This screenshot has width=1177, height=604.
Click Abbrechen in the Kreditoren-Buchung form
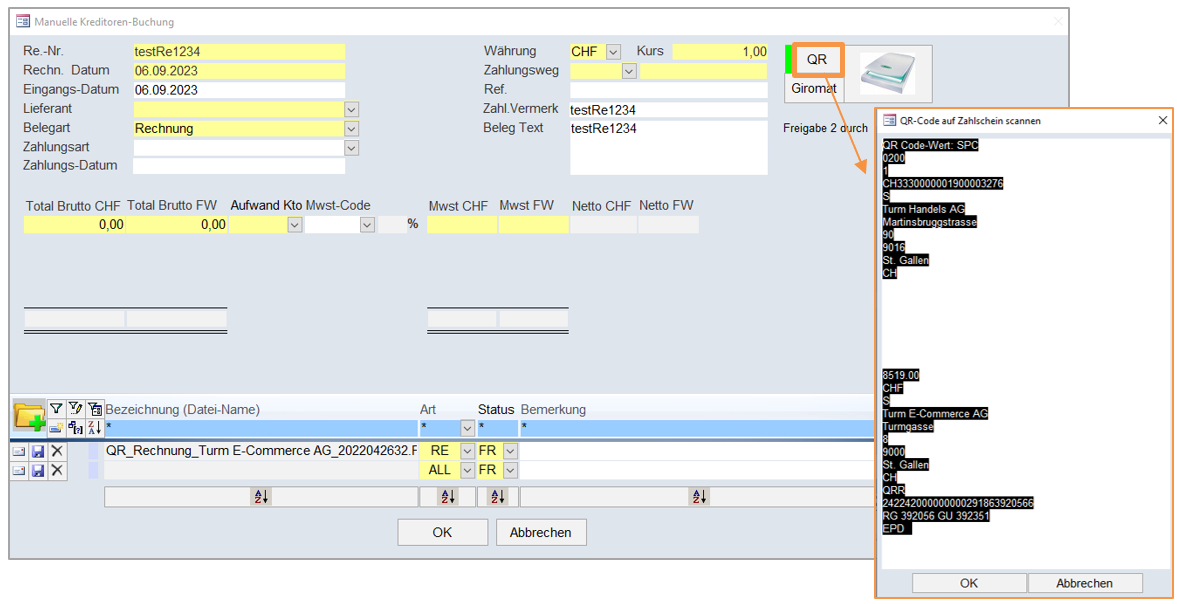point(540,532)
